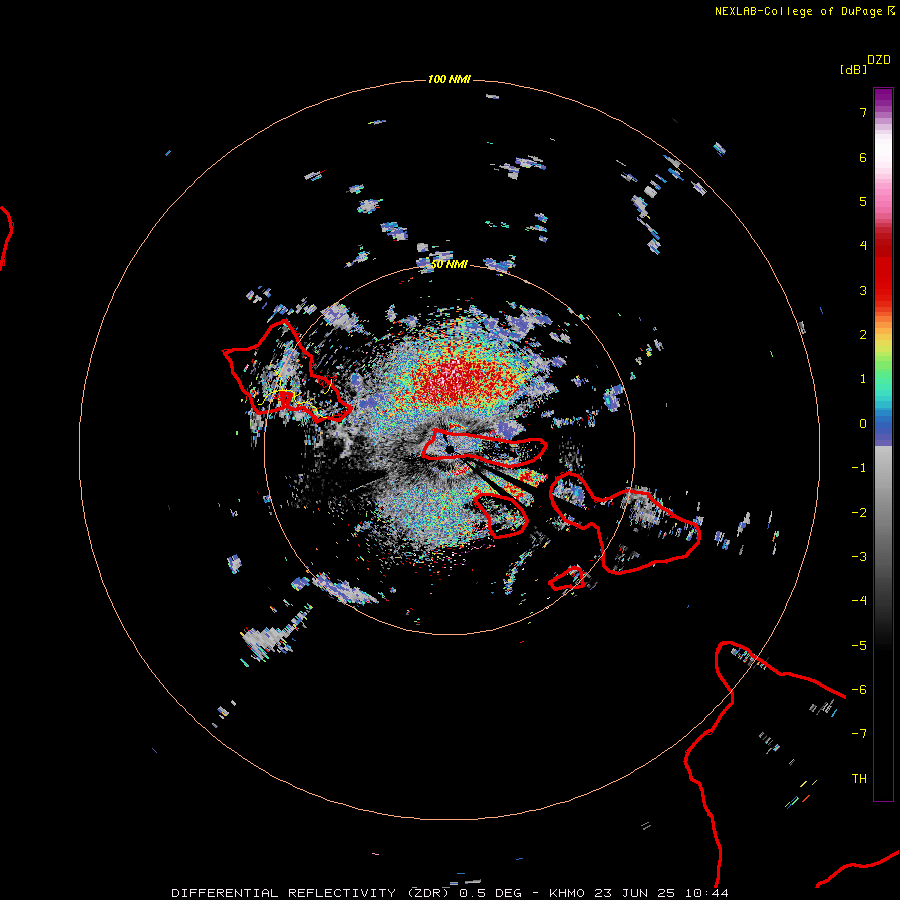Click the color scale value -7
Screen dimensions: 900x900
click(859, 734)
